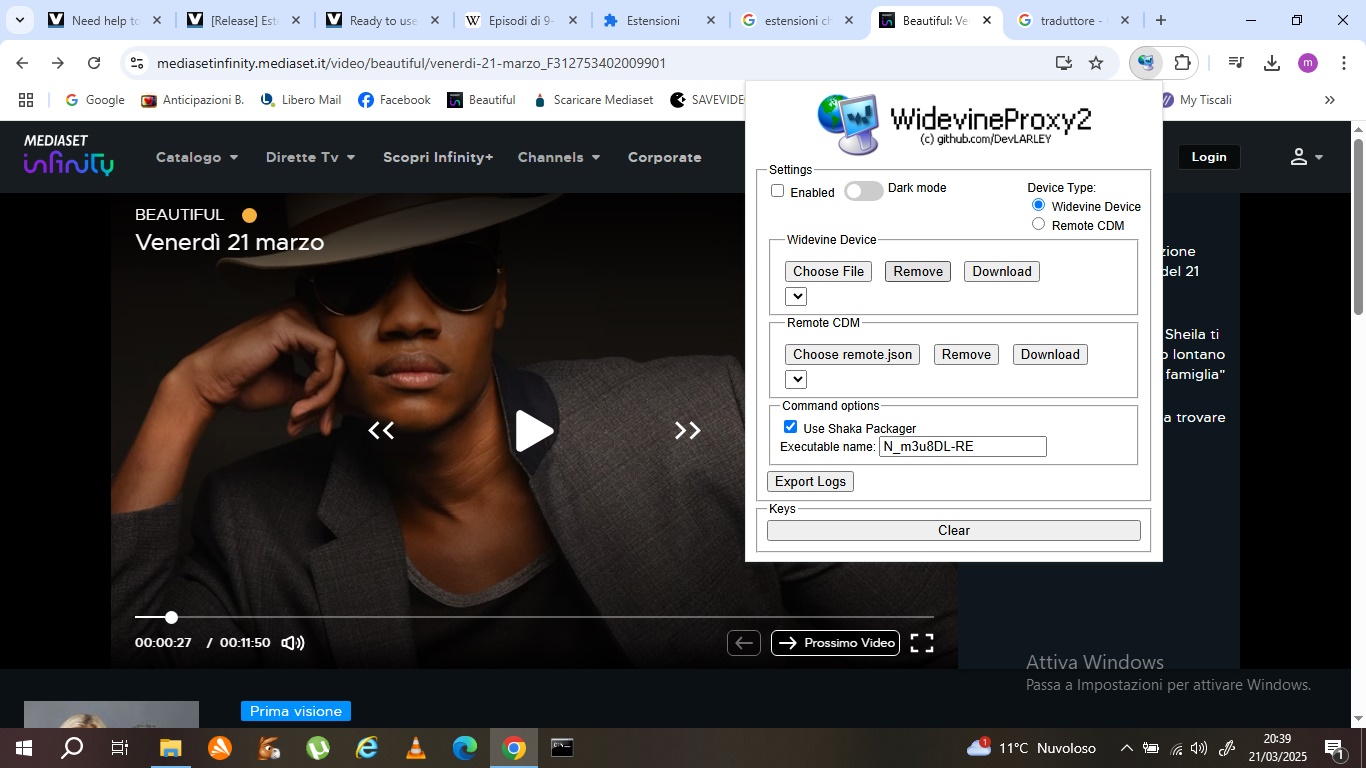This screenshot has width=1366, height=768.
Task: Expand the Dirette Tv menu
Action: click(310, 157)
